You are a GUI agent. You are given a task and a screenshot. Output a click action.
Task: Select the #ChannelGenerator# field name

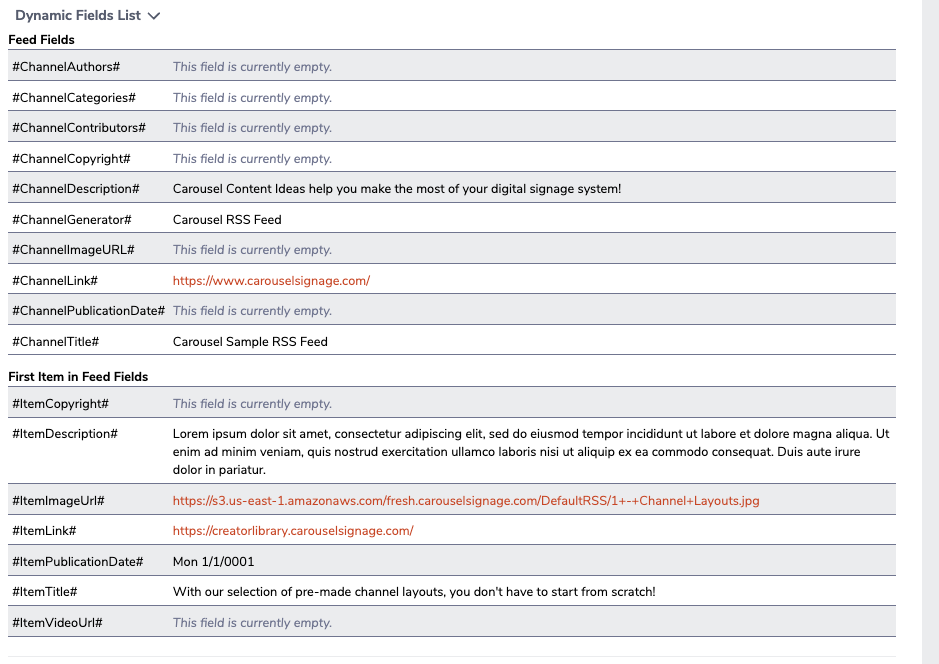click(x=72, y=220)
